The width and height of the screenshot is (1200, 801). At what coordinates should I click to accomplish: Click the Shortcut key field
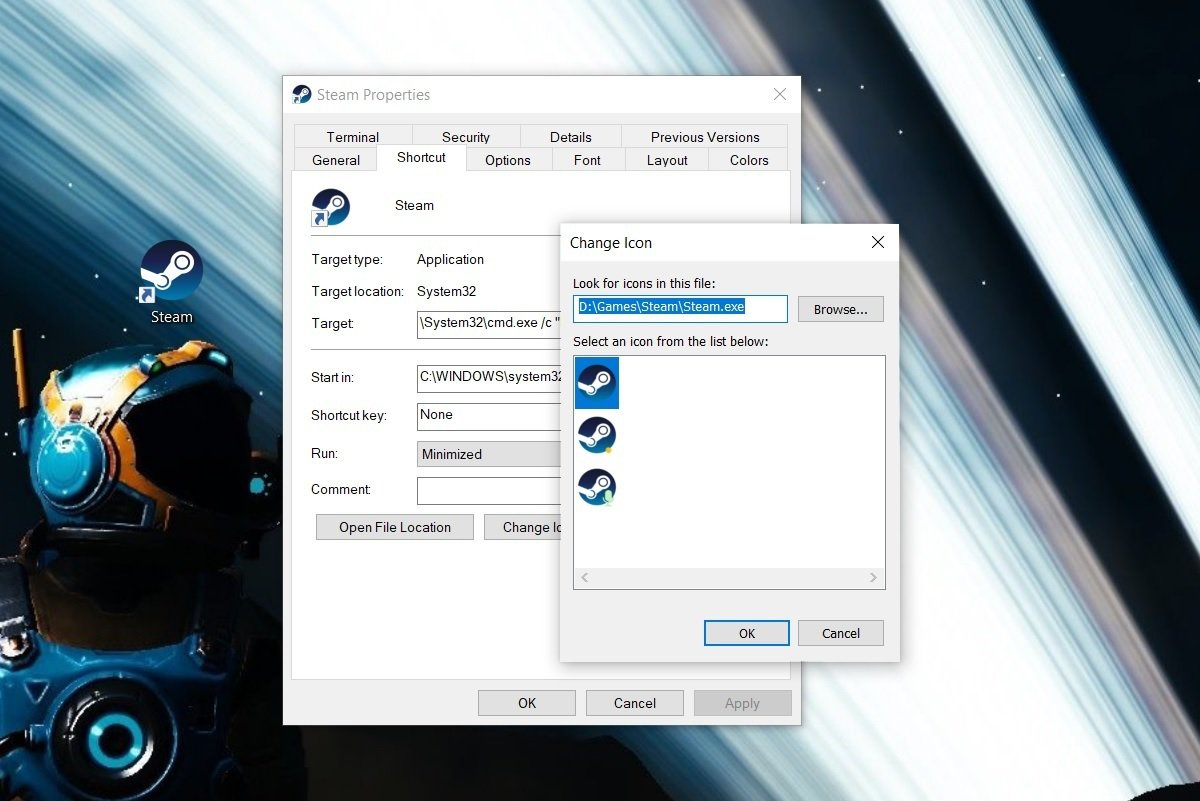pos(489,415)
